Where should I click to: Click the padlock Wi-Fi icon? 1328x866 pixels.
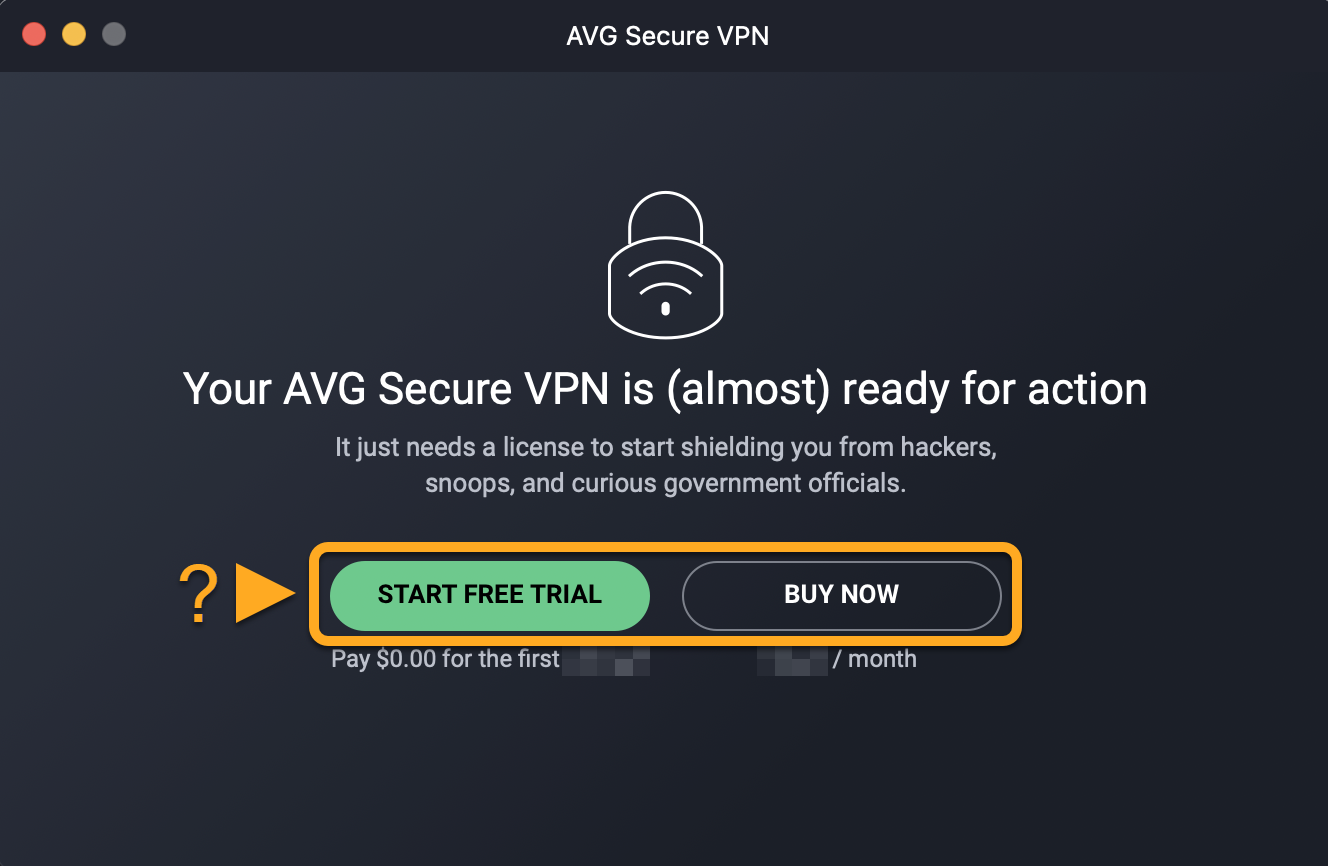point(665,268)
